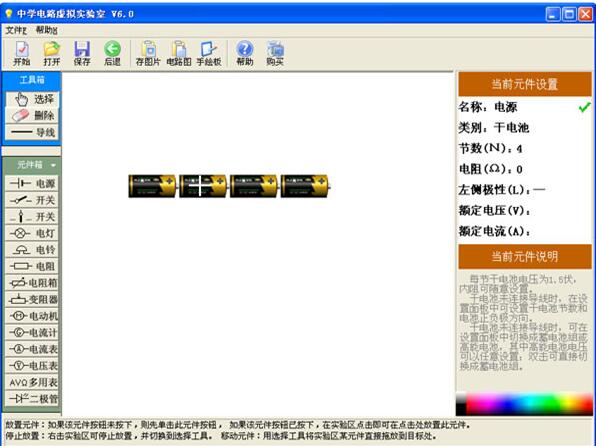The width and height of the screenshot is (596, 446).
Task: Activate the 删除 eraser tool
Action: click(x=32, y=116)
